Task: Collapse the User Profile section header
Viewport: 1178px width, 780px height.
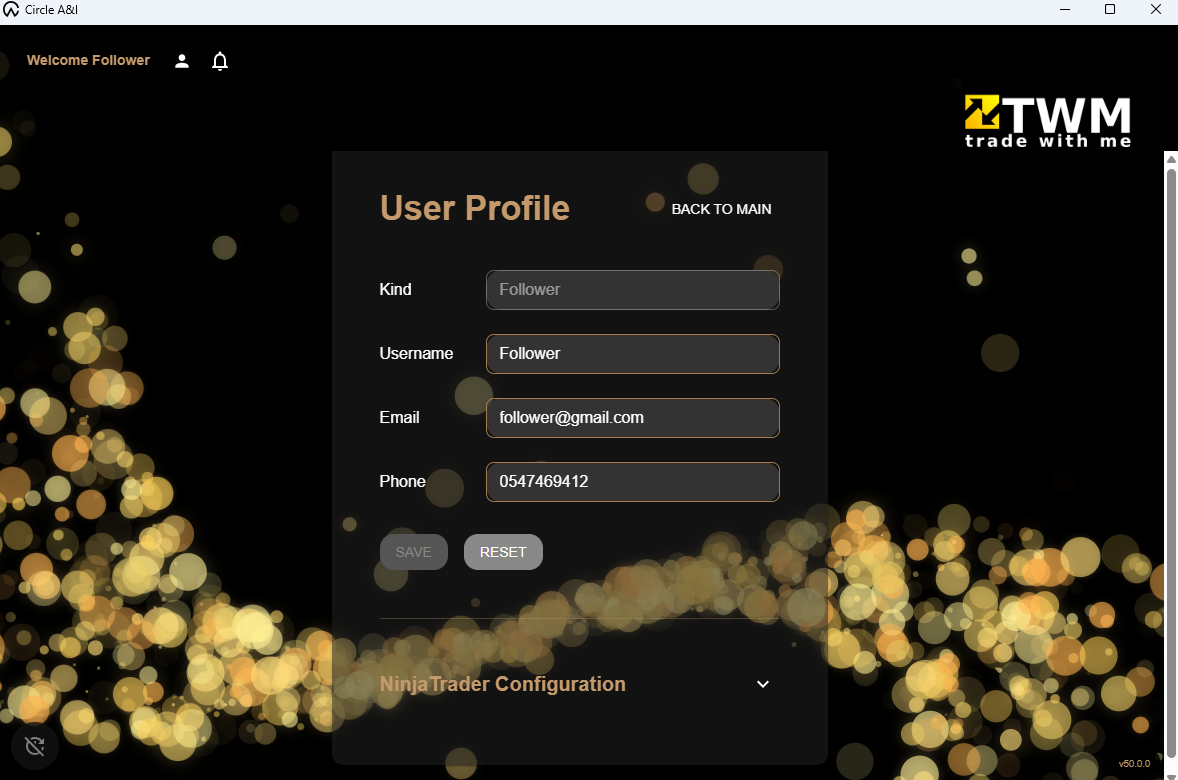Action: click(x=474, y=208)
